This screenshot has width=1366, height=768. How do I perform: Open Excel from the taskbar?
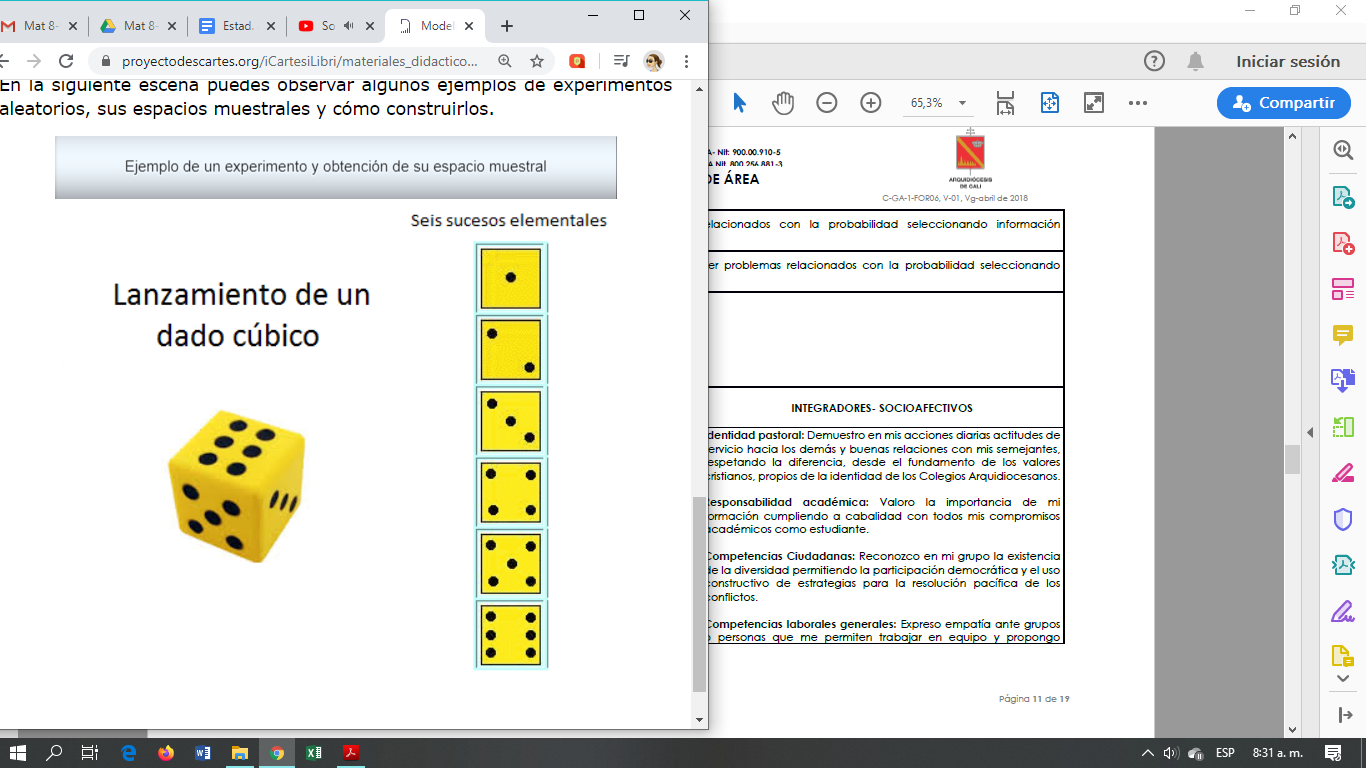coord(313,752)
